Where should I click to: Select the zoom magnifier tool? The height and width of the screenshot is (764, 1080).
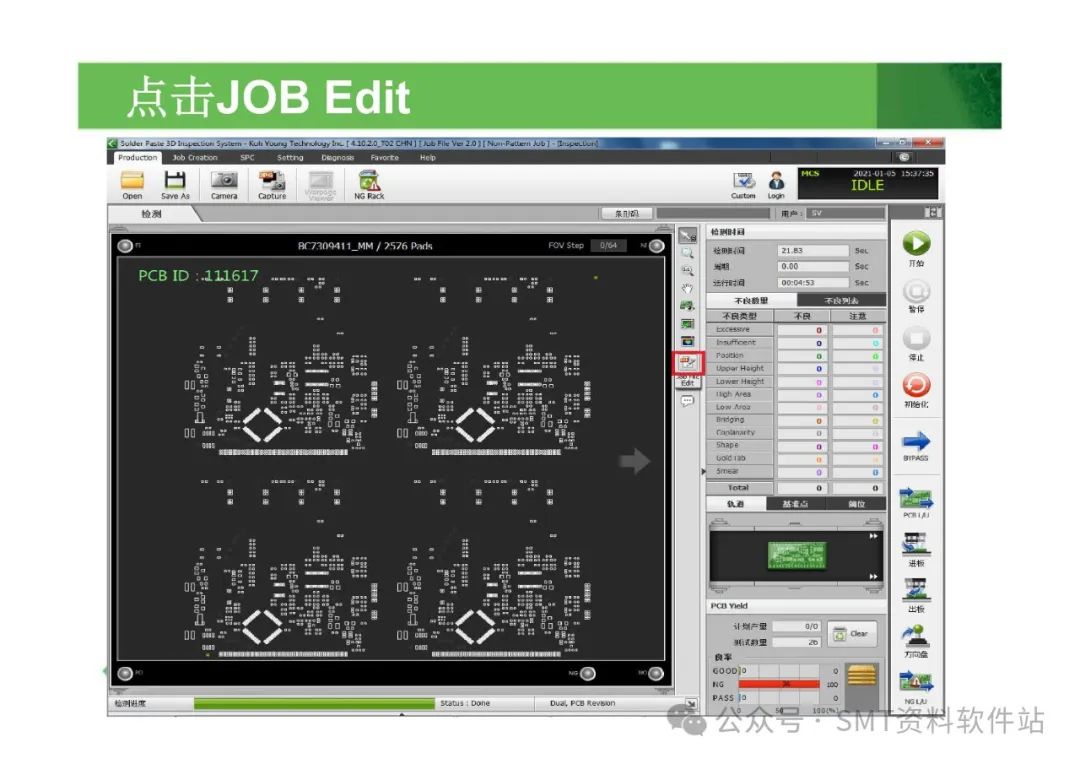pos(687,254)
